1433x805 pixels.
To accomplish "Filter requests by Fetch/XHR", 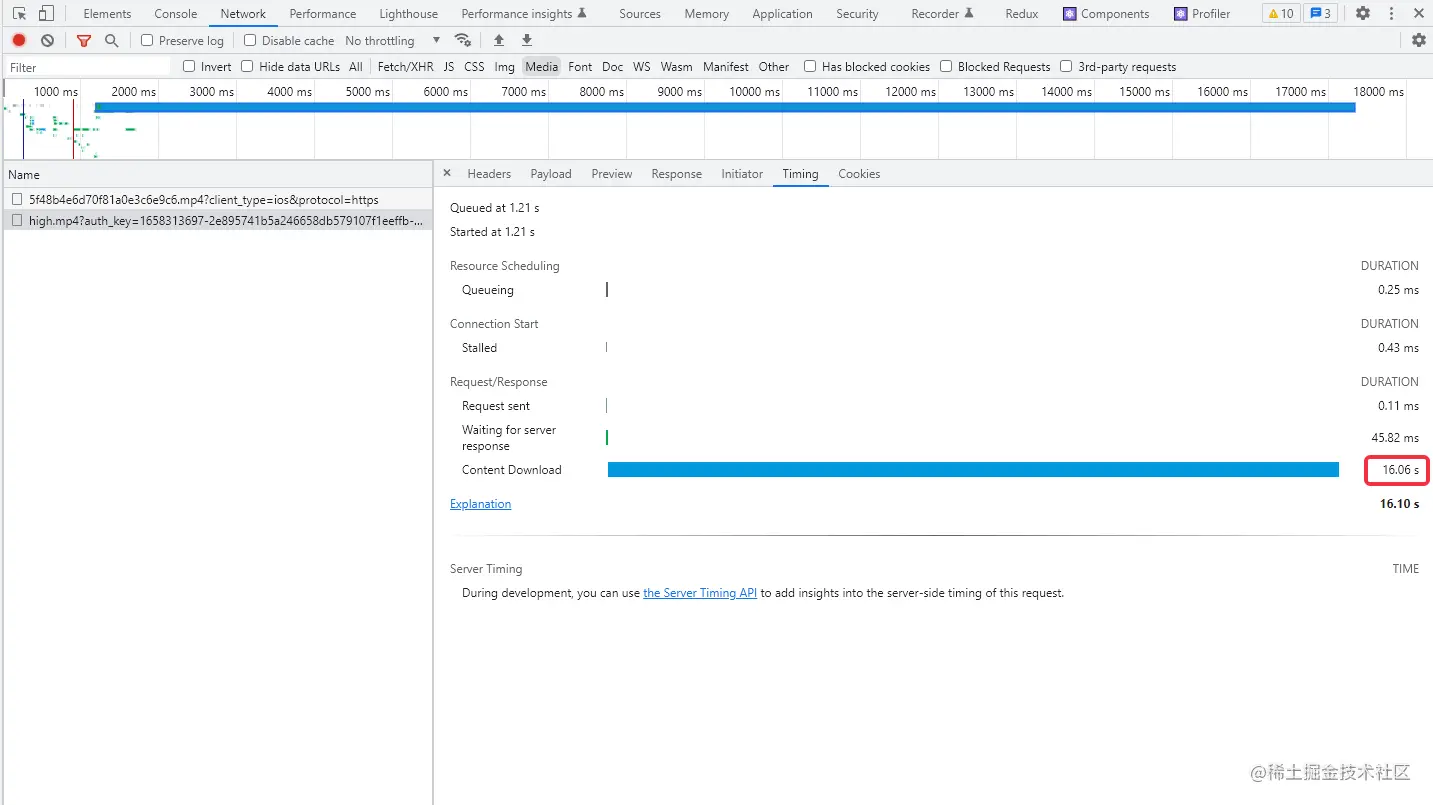I will (406, 66).
